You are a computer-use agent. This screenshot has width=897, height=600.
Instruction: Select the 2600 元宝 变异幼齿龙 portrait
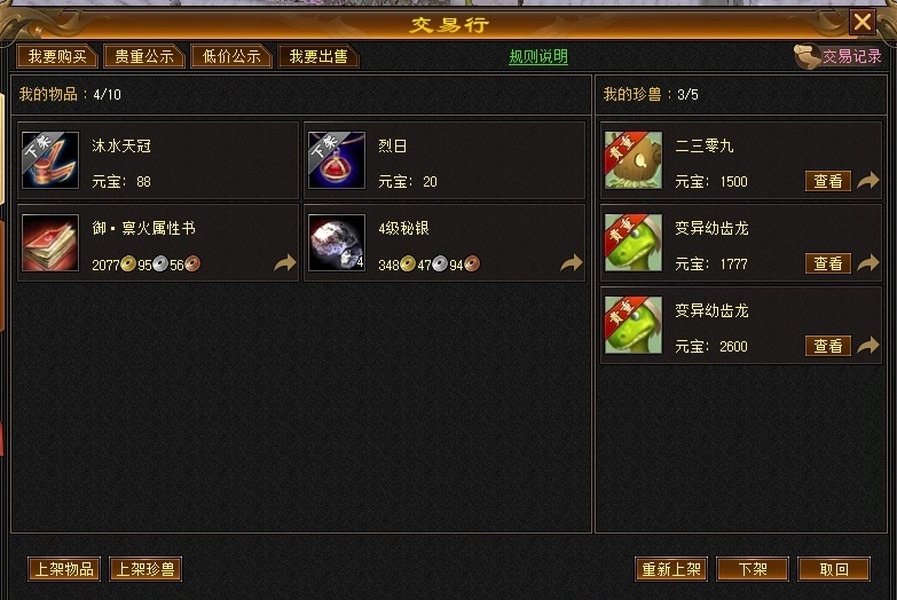pyautogui.click(x=633, y=325)
